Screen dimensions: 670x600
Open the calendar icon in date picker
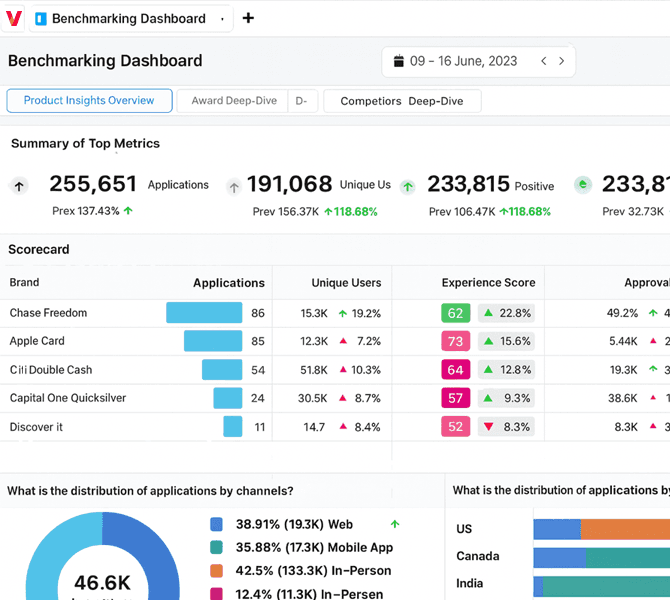[x=399, y=61]
